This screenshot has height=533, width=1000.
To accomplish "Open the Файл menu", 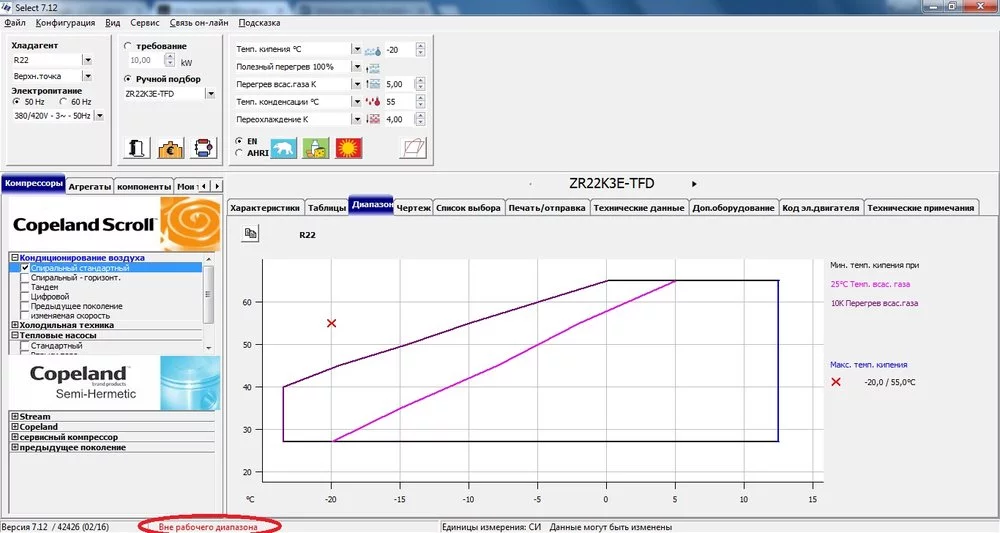I will 15,22.
